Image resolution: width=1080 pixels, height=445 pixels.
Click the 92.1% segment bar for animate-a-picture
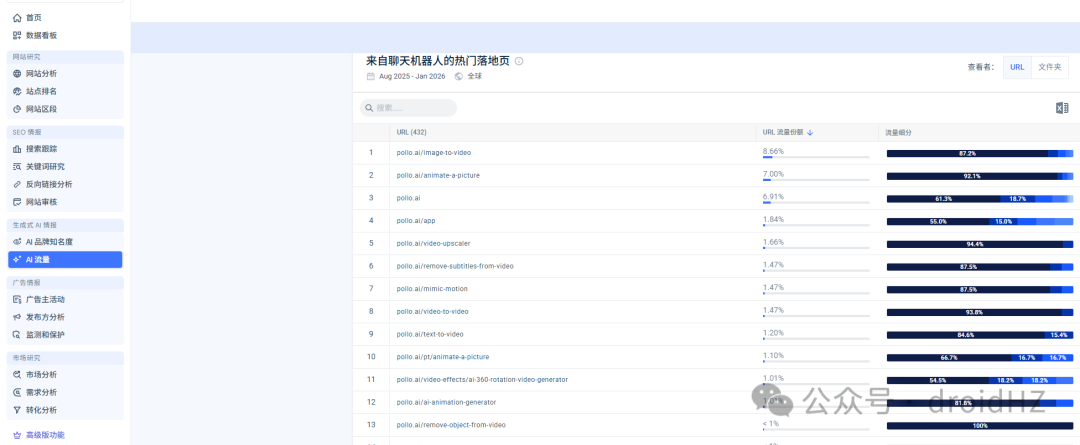972,176
